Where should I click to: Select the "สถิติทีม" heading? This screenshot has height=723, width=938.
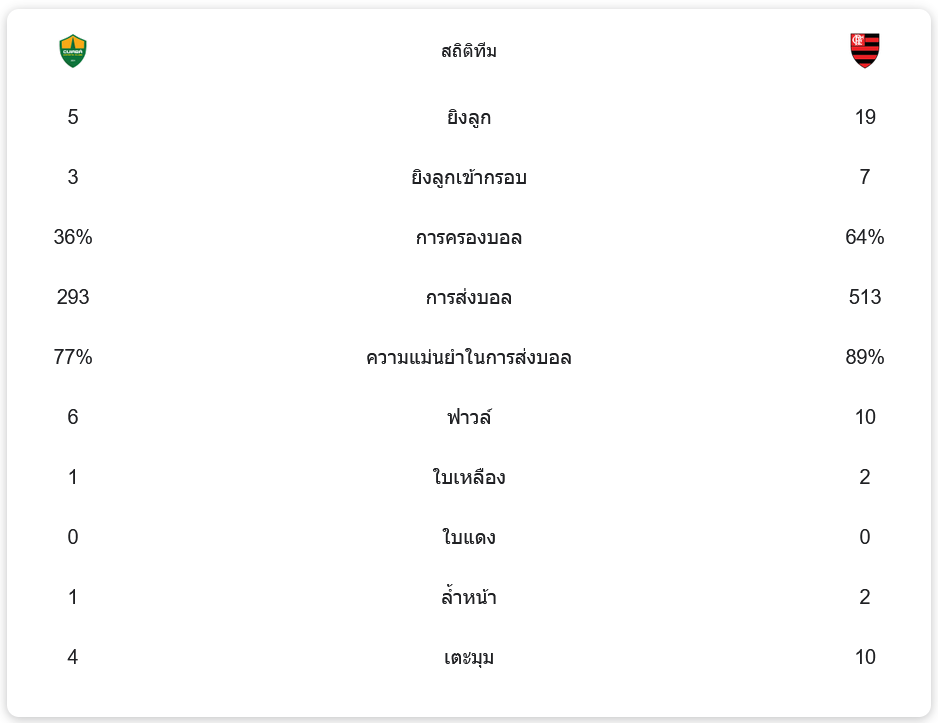point(469,51)
